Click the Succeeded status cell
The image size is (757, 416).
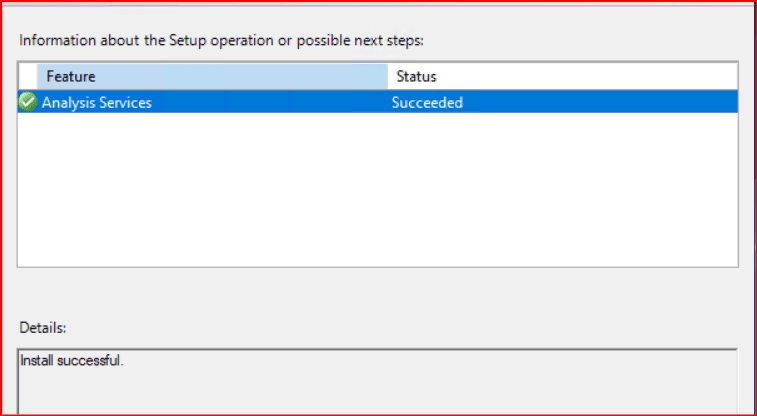427,102
